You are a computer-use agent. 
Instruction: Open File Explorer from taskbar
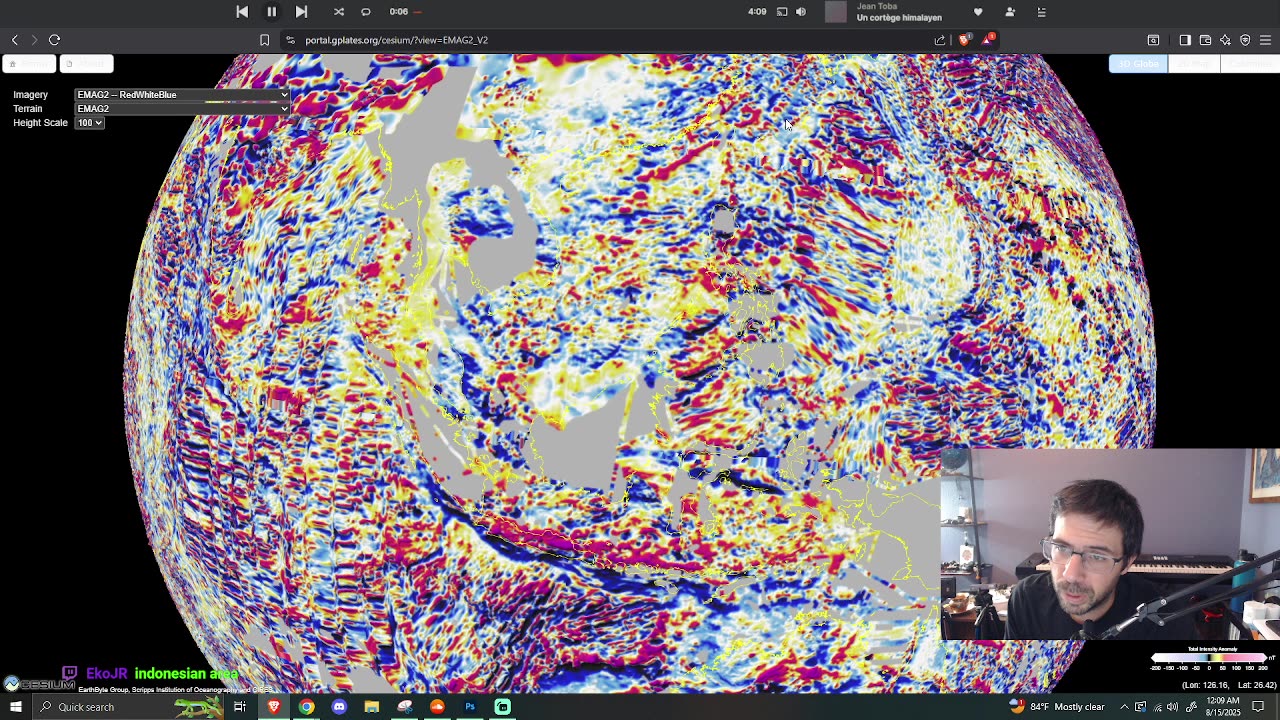point(372,707)
